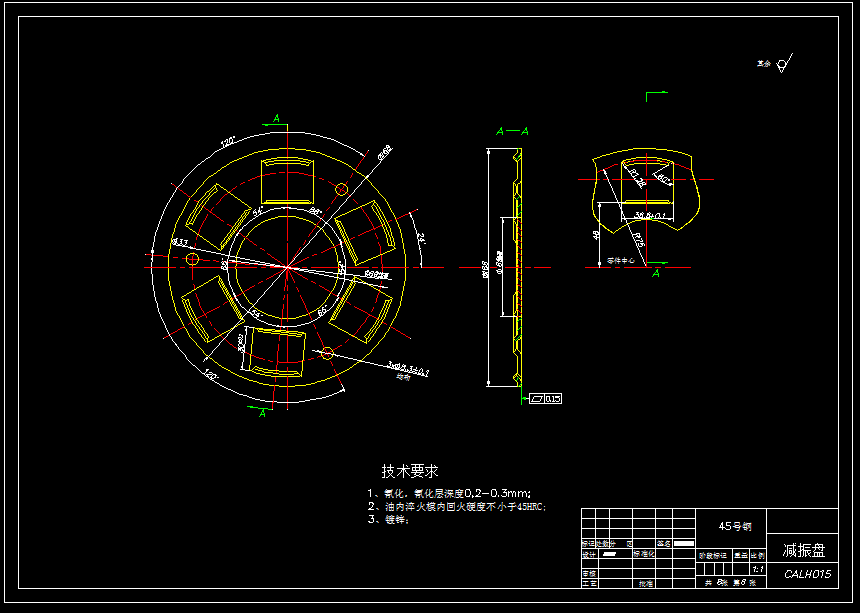Click the 3×Ø8.3±0.1 hole callout

(x=408, y=370)
